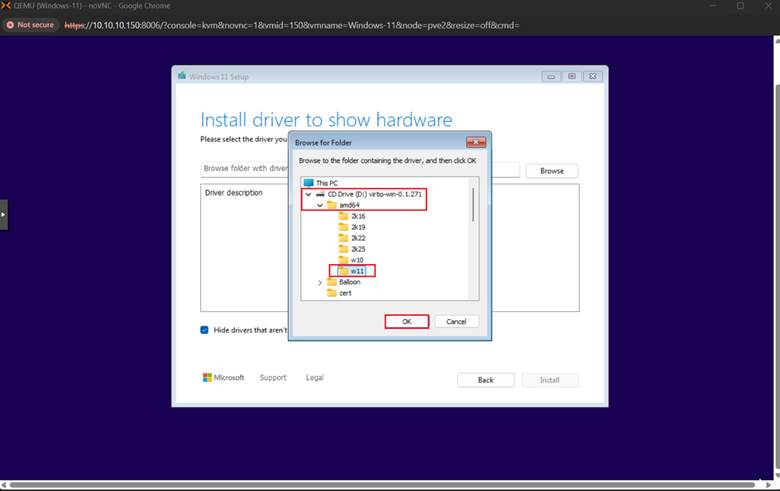Collapse the amd64 folder node

pyautogui.click(x=320, y=205)
